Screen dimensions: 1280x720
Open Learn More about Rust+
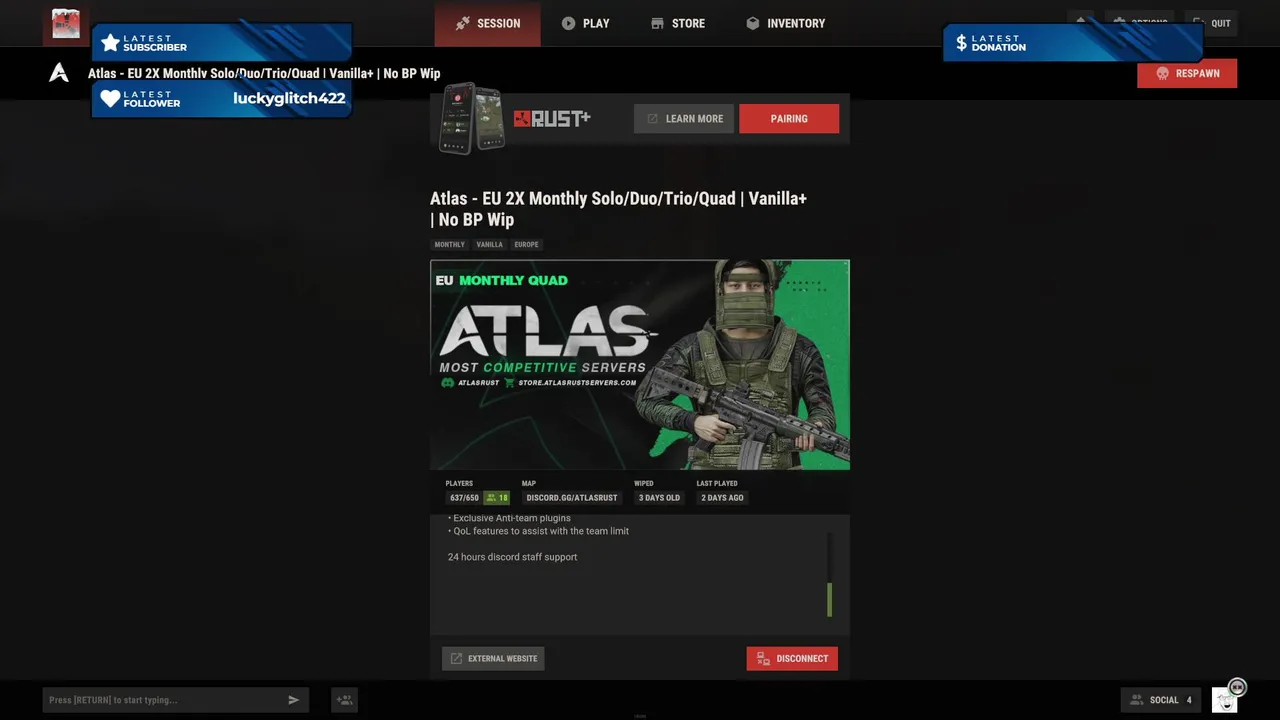[x=684, y=119]
